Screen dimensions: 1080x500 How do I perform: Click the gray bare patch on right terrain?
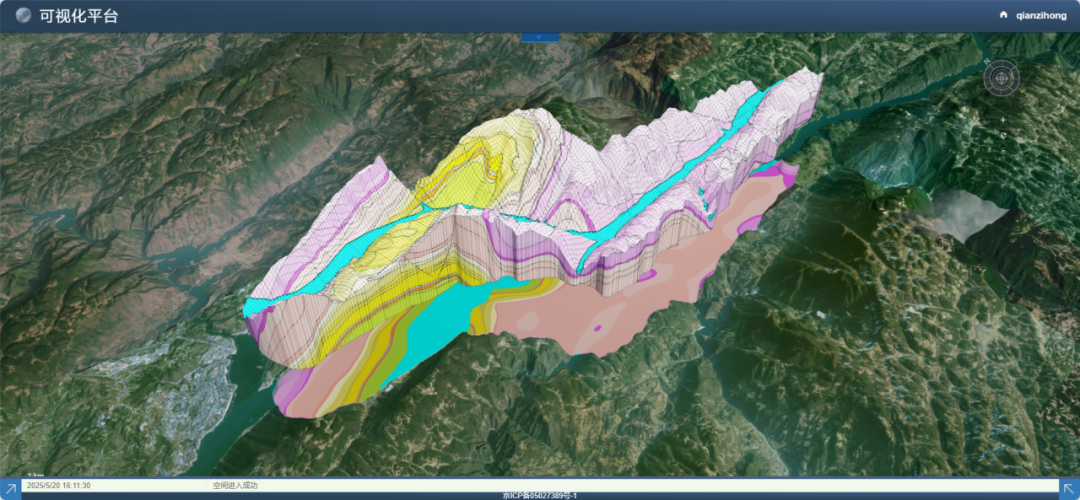click(x=965, y=215)
